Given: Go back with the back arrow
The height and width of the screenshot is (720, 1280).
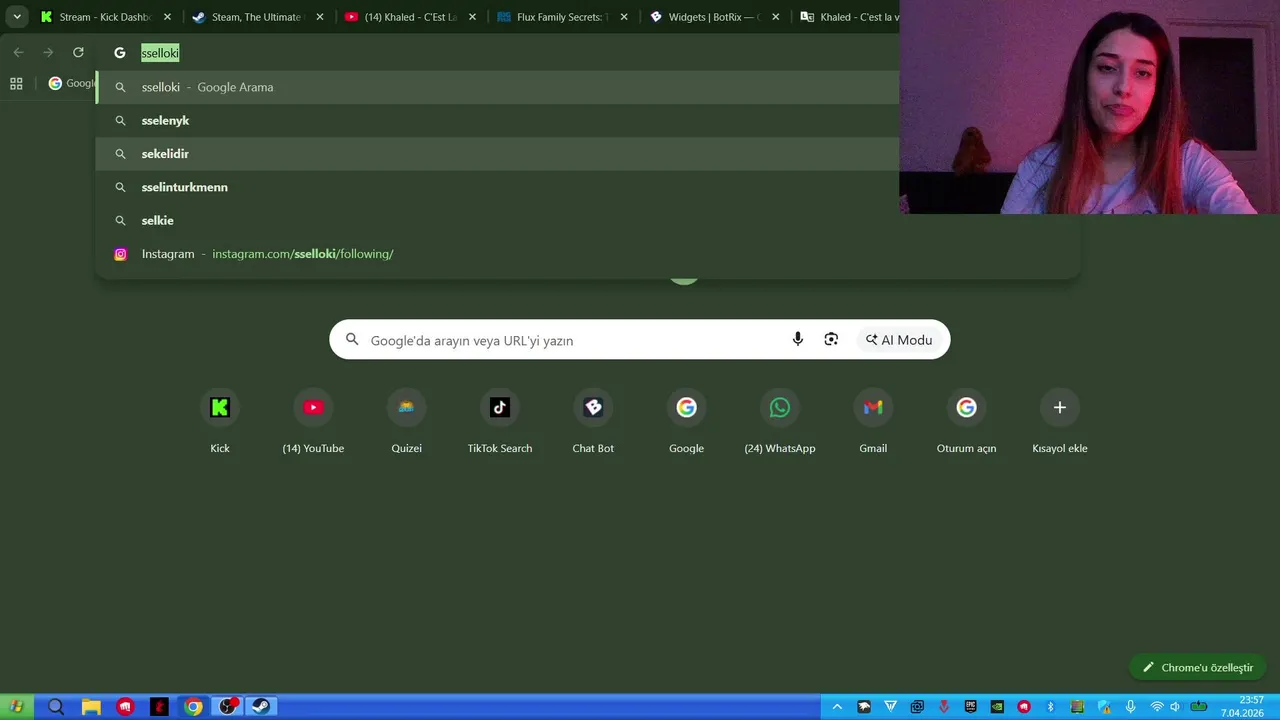Looking at the screenshot, I should tap(18, 52).
